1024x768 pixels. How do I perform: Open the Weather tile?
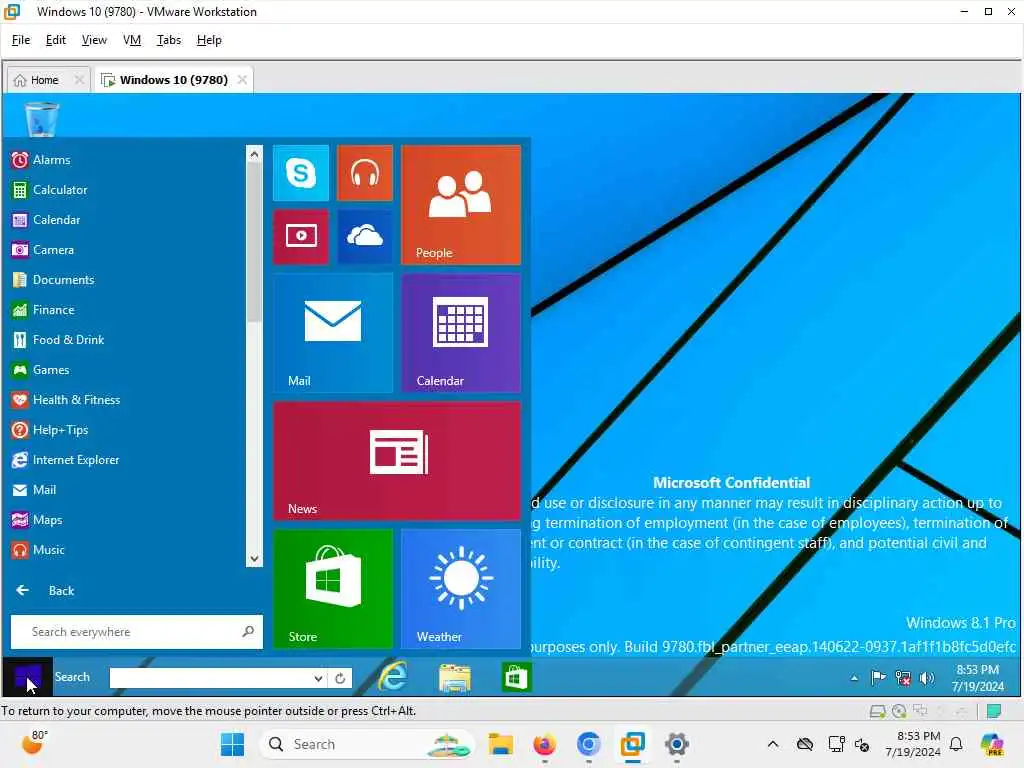(460, 588)
